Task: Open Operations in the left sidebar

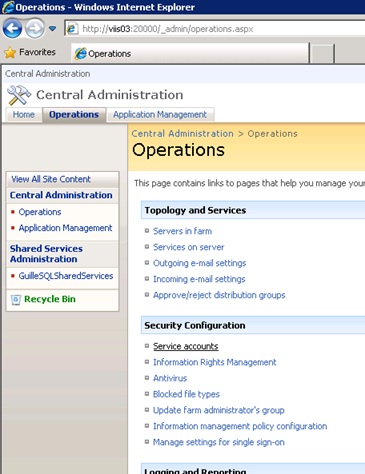Action: click(x=40, y=212)
